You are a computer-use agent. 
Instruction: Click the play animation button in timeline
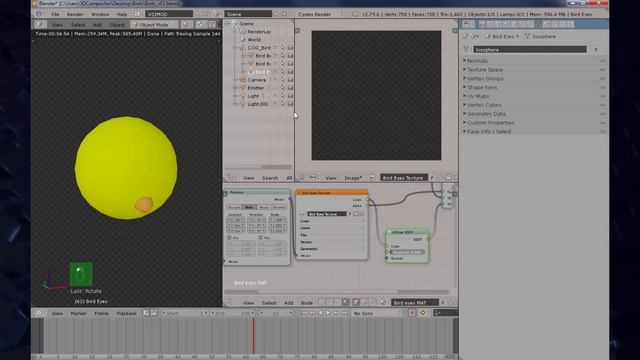tap(328, 313)
